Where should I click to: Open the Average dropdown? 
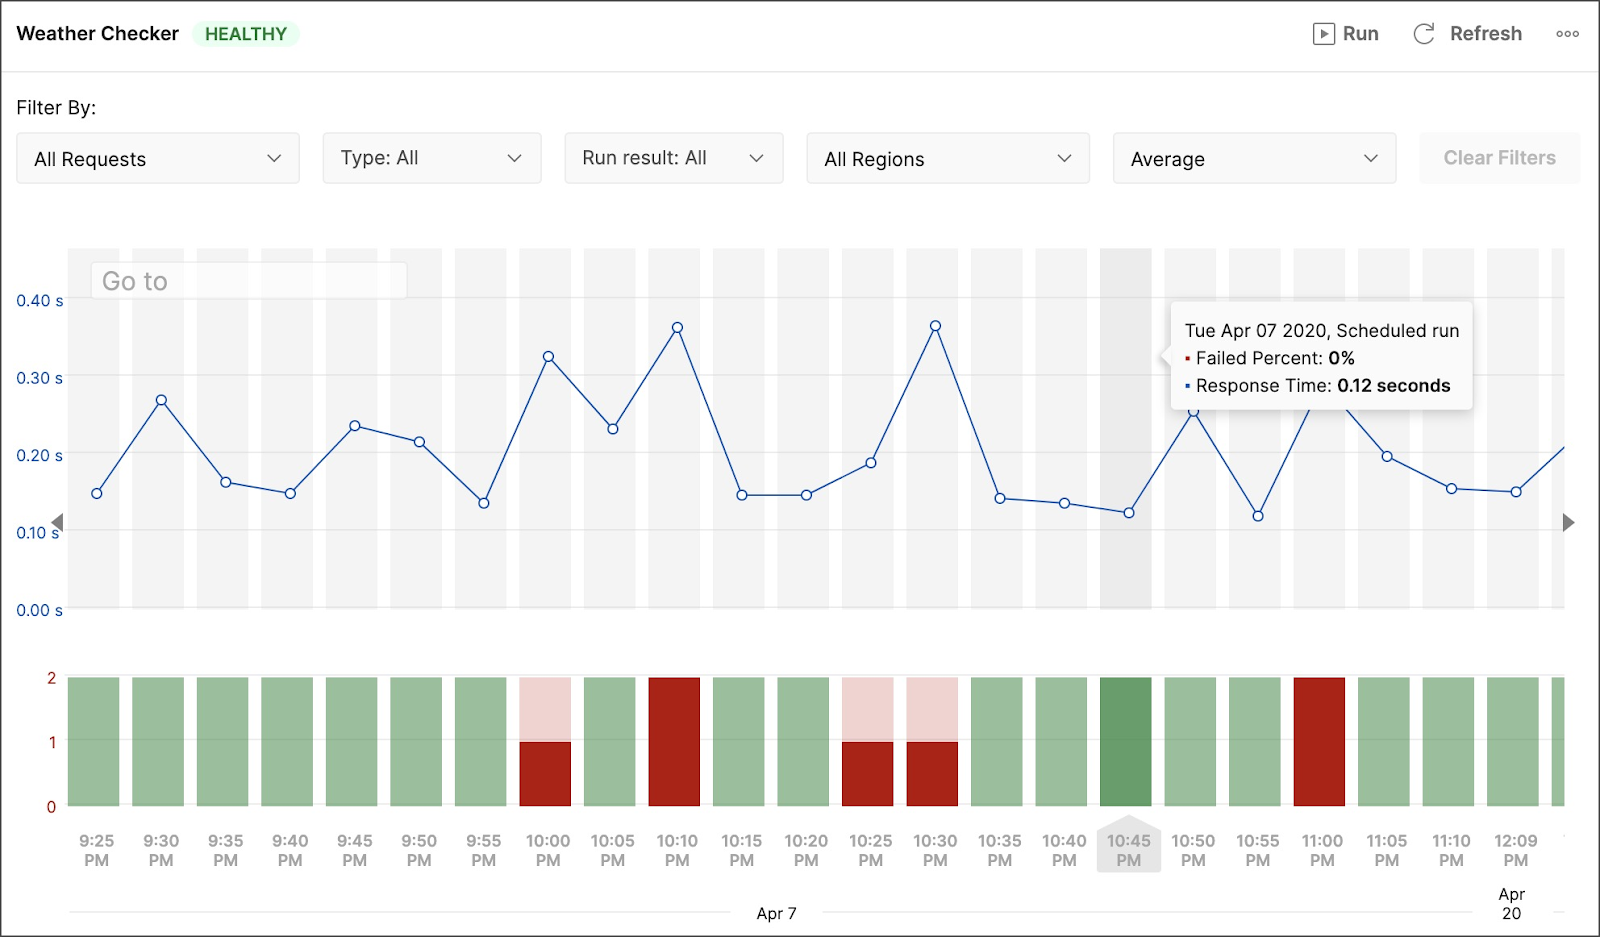[1254, 158]
